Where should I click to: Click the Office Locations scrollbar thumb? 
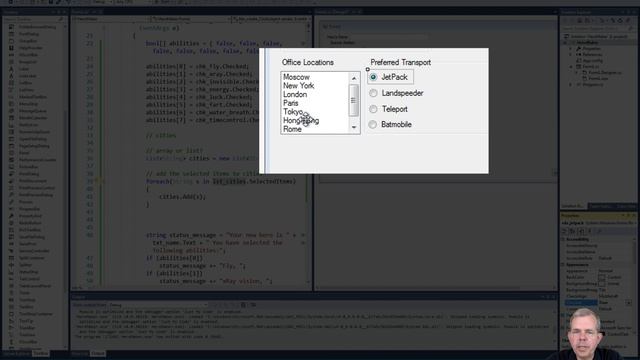354,100
